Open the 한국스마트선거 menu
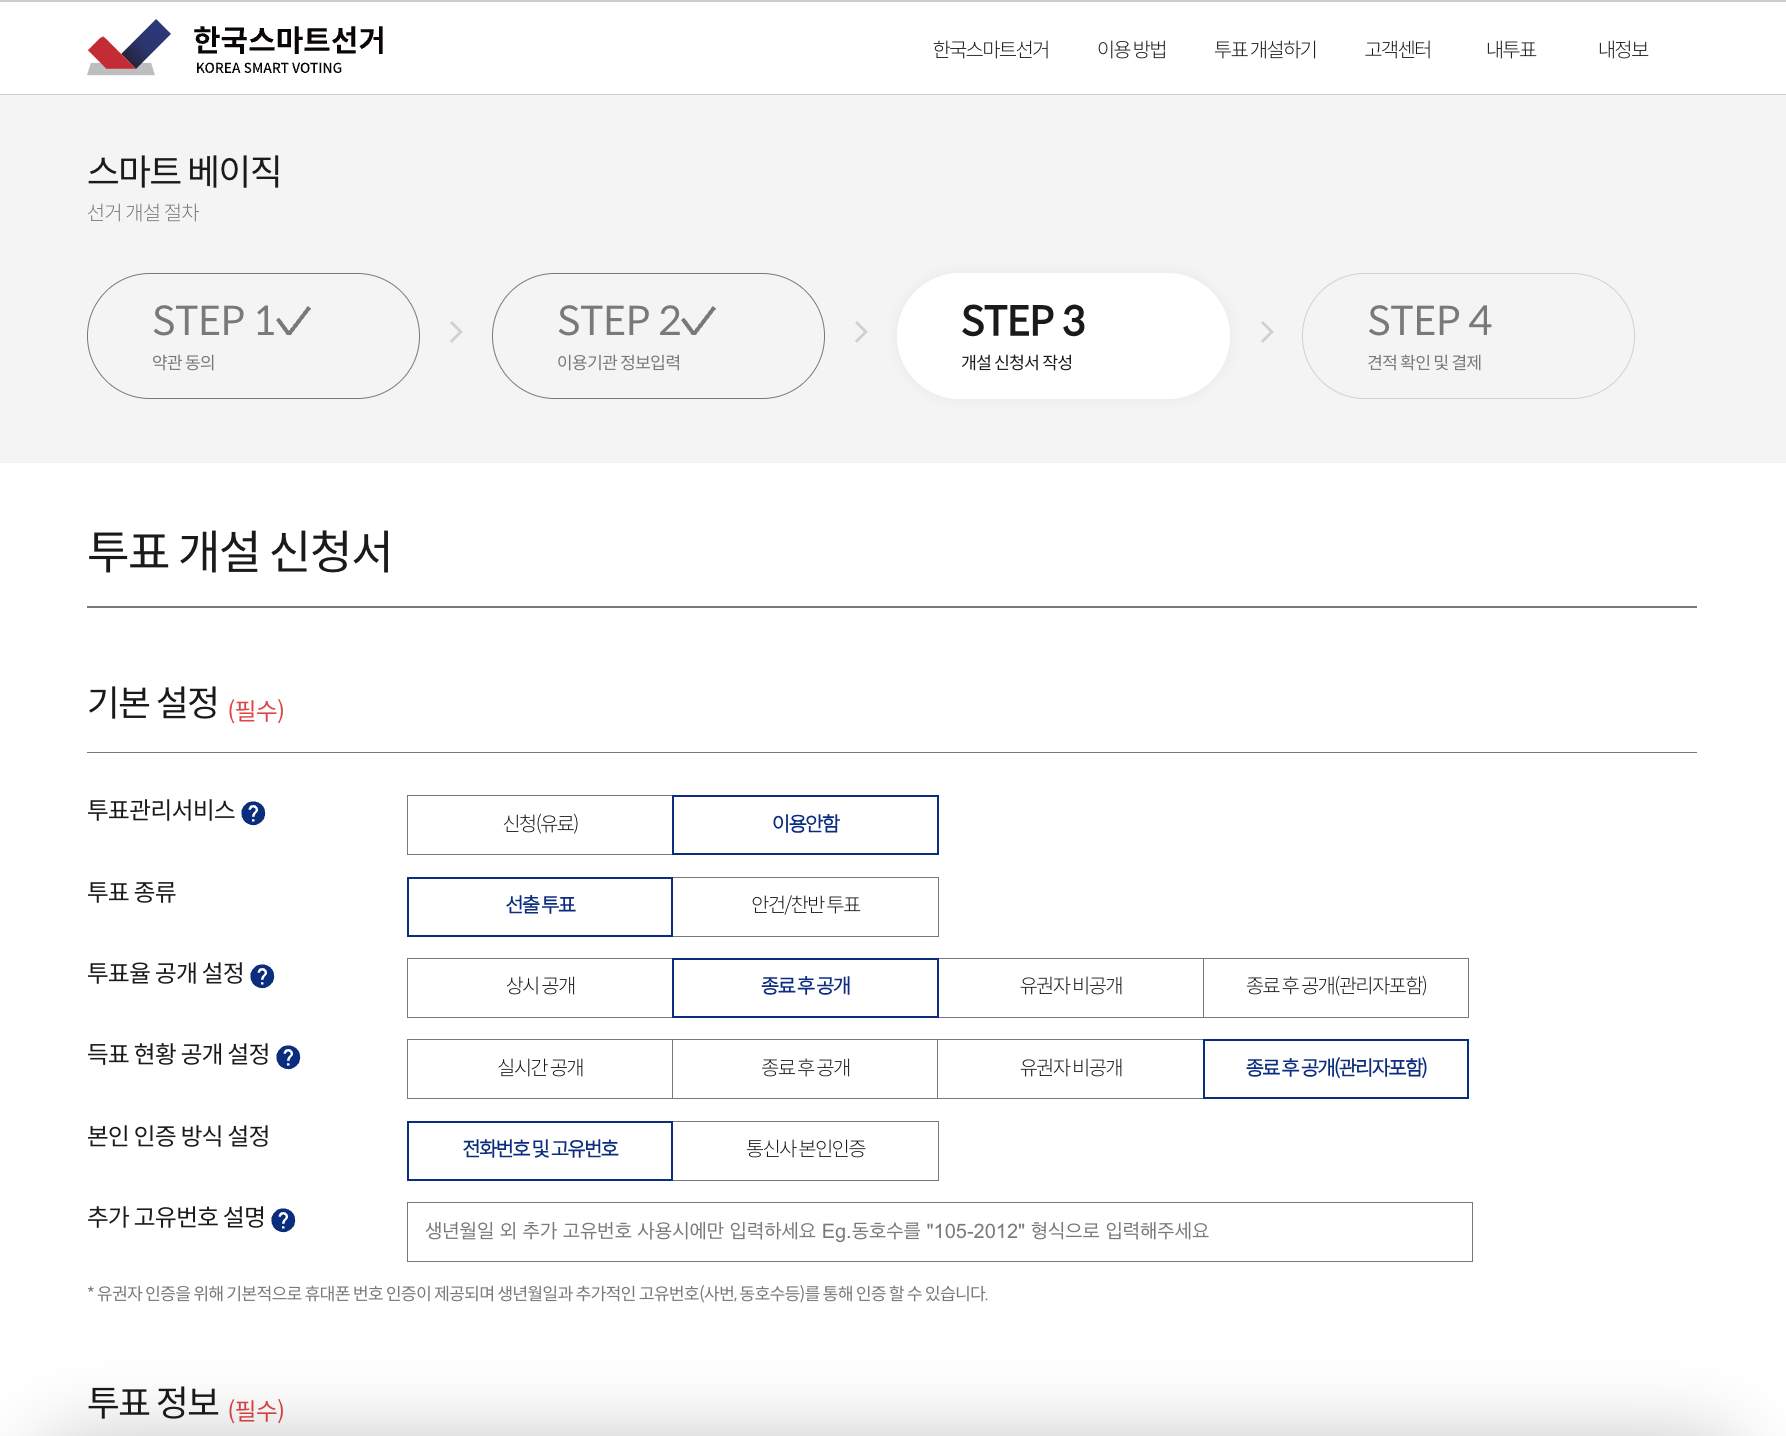The image size is (1786, 1436). pos(991,49)
